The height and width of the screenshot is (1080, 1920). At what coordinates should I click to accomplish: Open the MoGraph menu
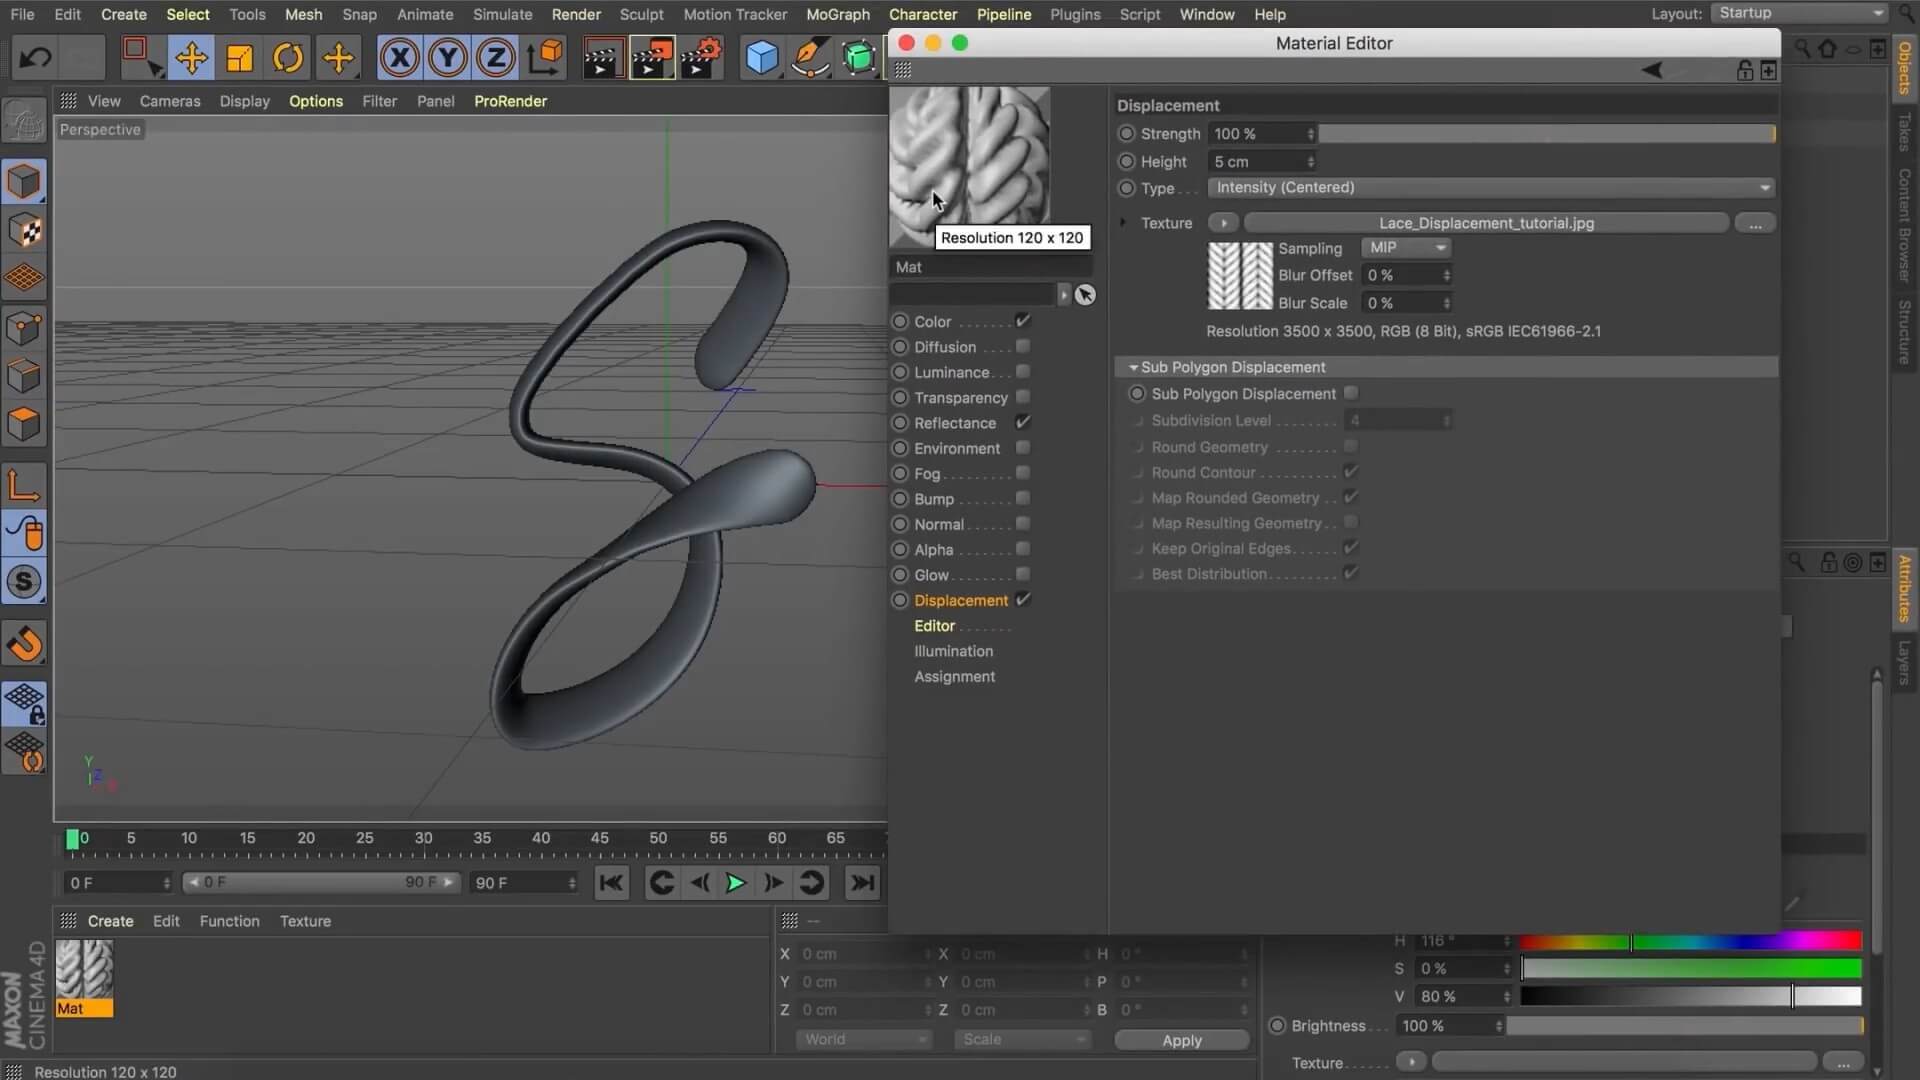(837, 14)
